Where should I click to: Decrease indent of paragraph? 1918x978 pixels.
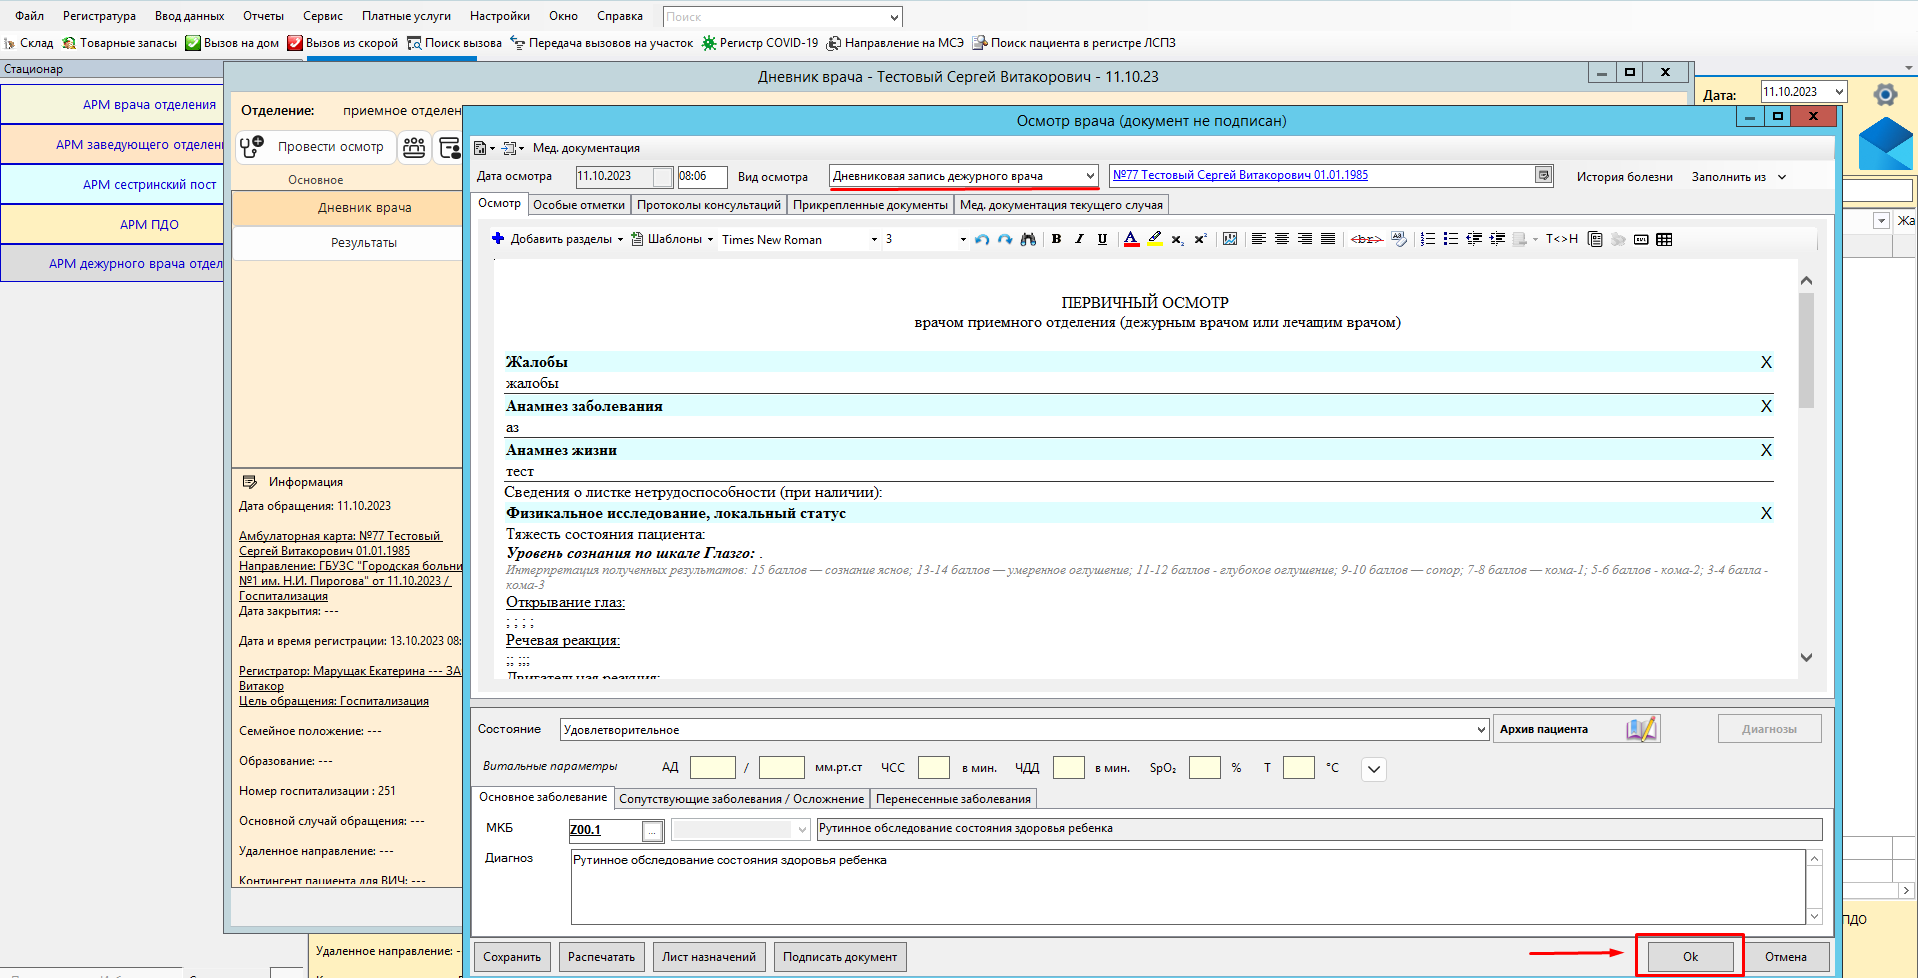pyautogui.click(x=1474, y=239)
